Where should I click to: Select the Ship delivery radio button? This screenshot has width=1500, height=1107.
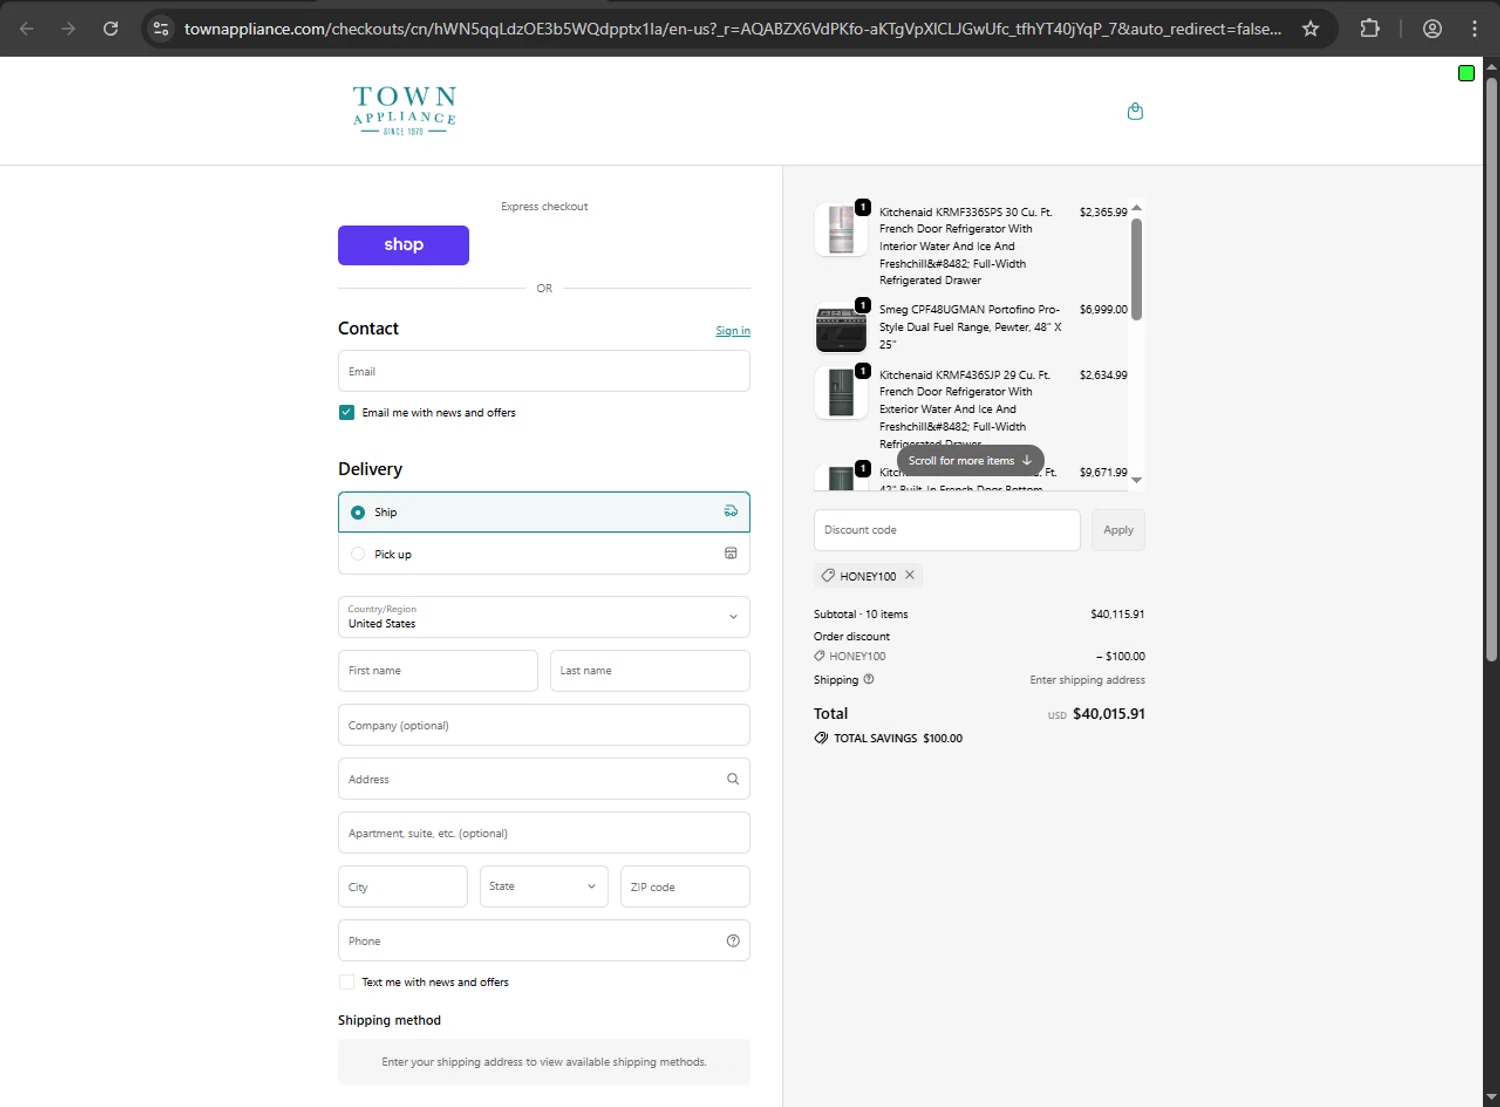click(x=358, y=512)
